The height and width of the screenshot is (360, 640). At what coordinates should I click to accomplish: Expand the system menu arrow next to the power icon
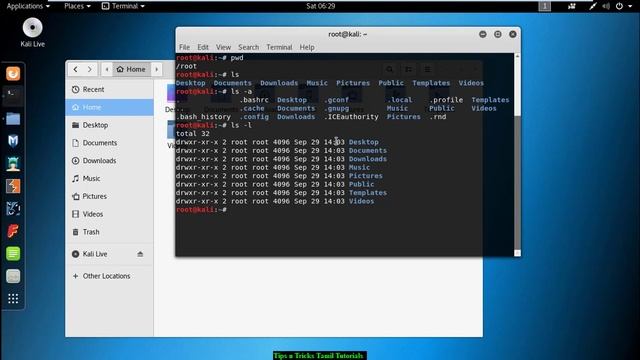(630, 6)
